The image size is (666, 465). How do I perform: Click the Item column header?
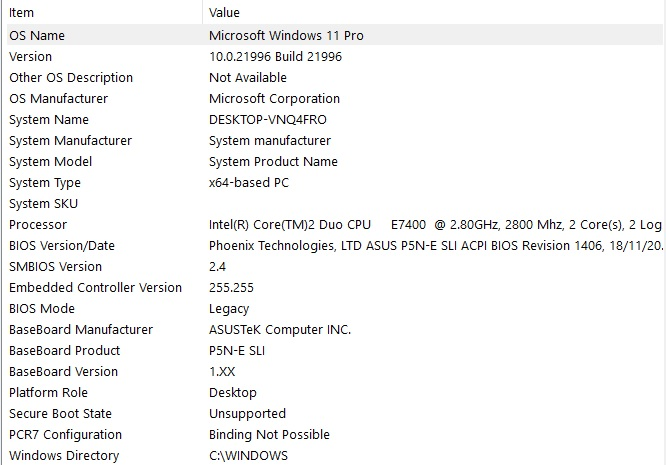[x=104, y=12]
